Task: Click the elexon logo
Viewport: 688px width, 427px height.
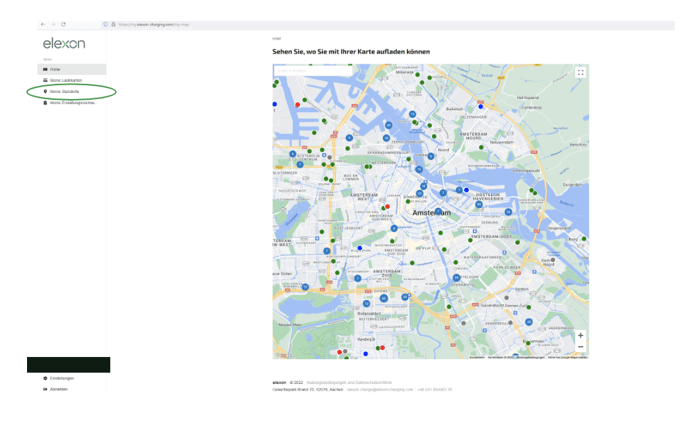Action: tap(64, 43)
